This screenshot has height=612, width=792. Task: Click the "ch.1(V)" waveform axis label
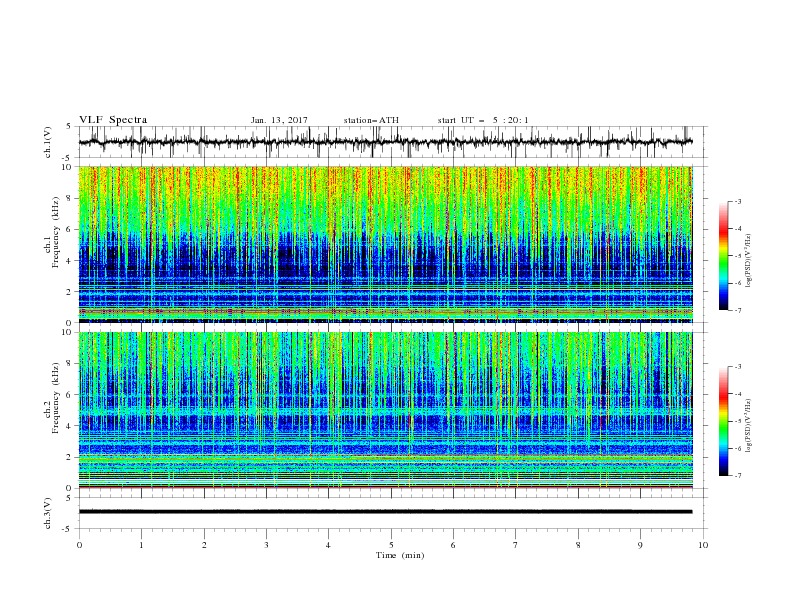coord(48,142)
